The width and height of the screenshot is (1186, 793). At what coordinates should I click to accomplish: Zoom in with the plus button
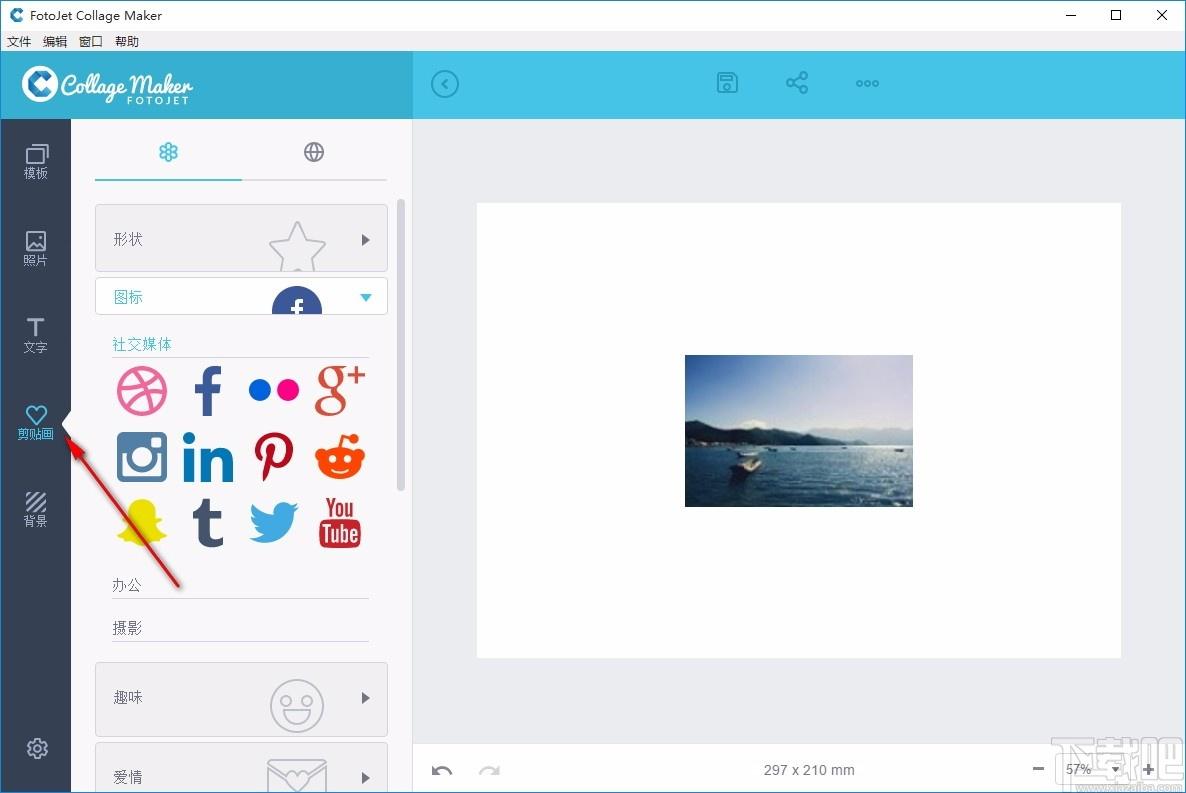tap(1148, 769)
